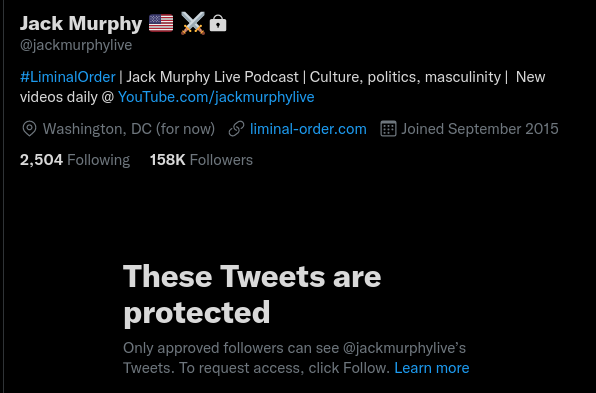Click the Jack Murphy Live Podcast bio text
Image resolution: width=596 pixels, height=393 pixels.
212,77
